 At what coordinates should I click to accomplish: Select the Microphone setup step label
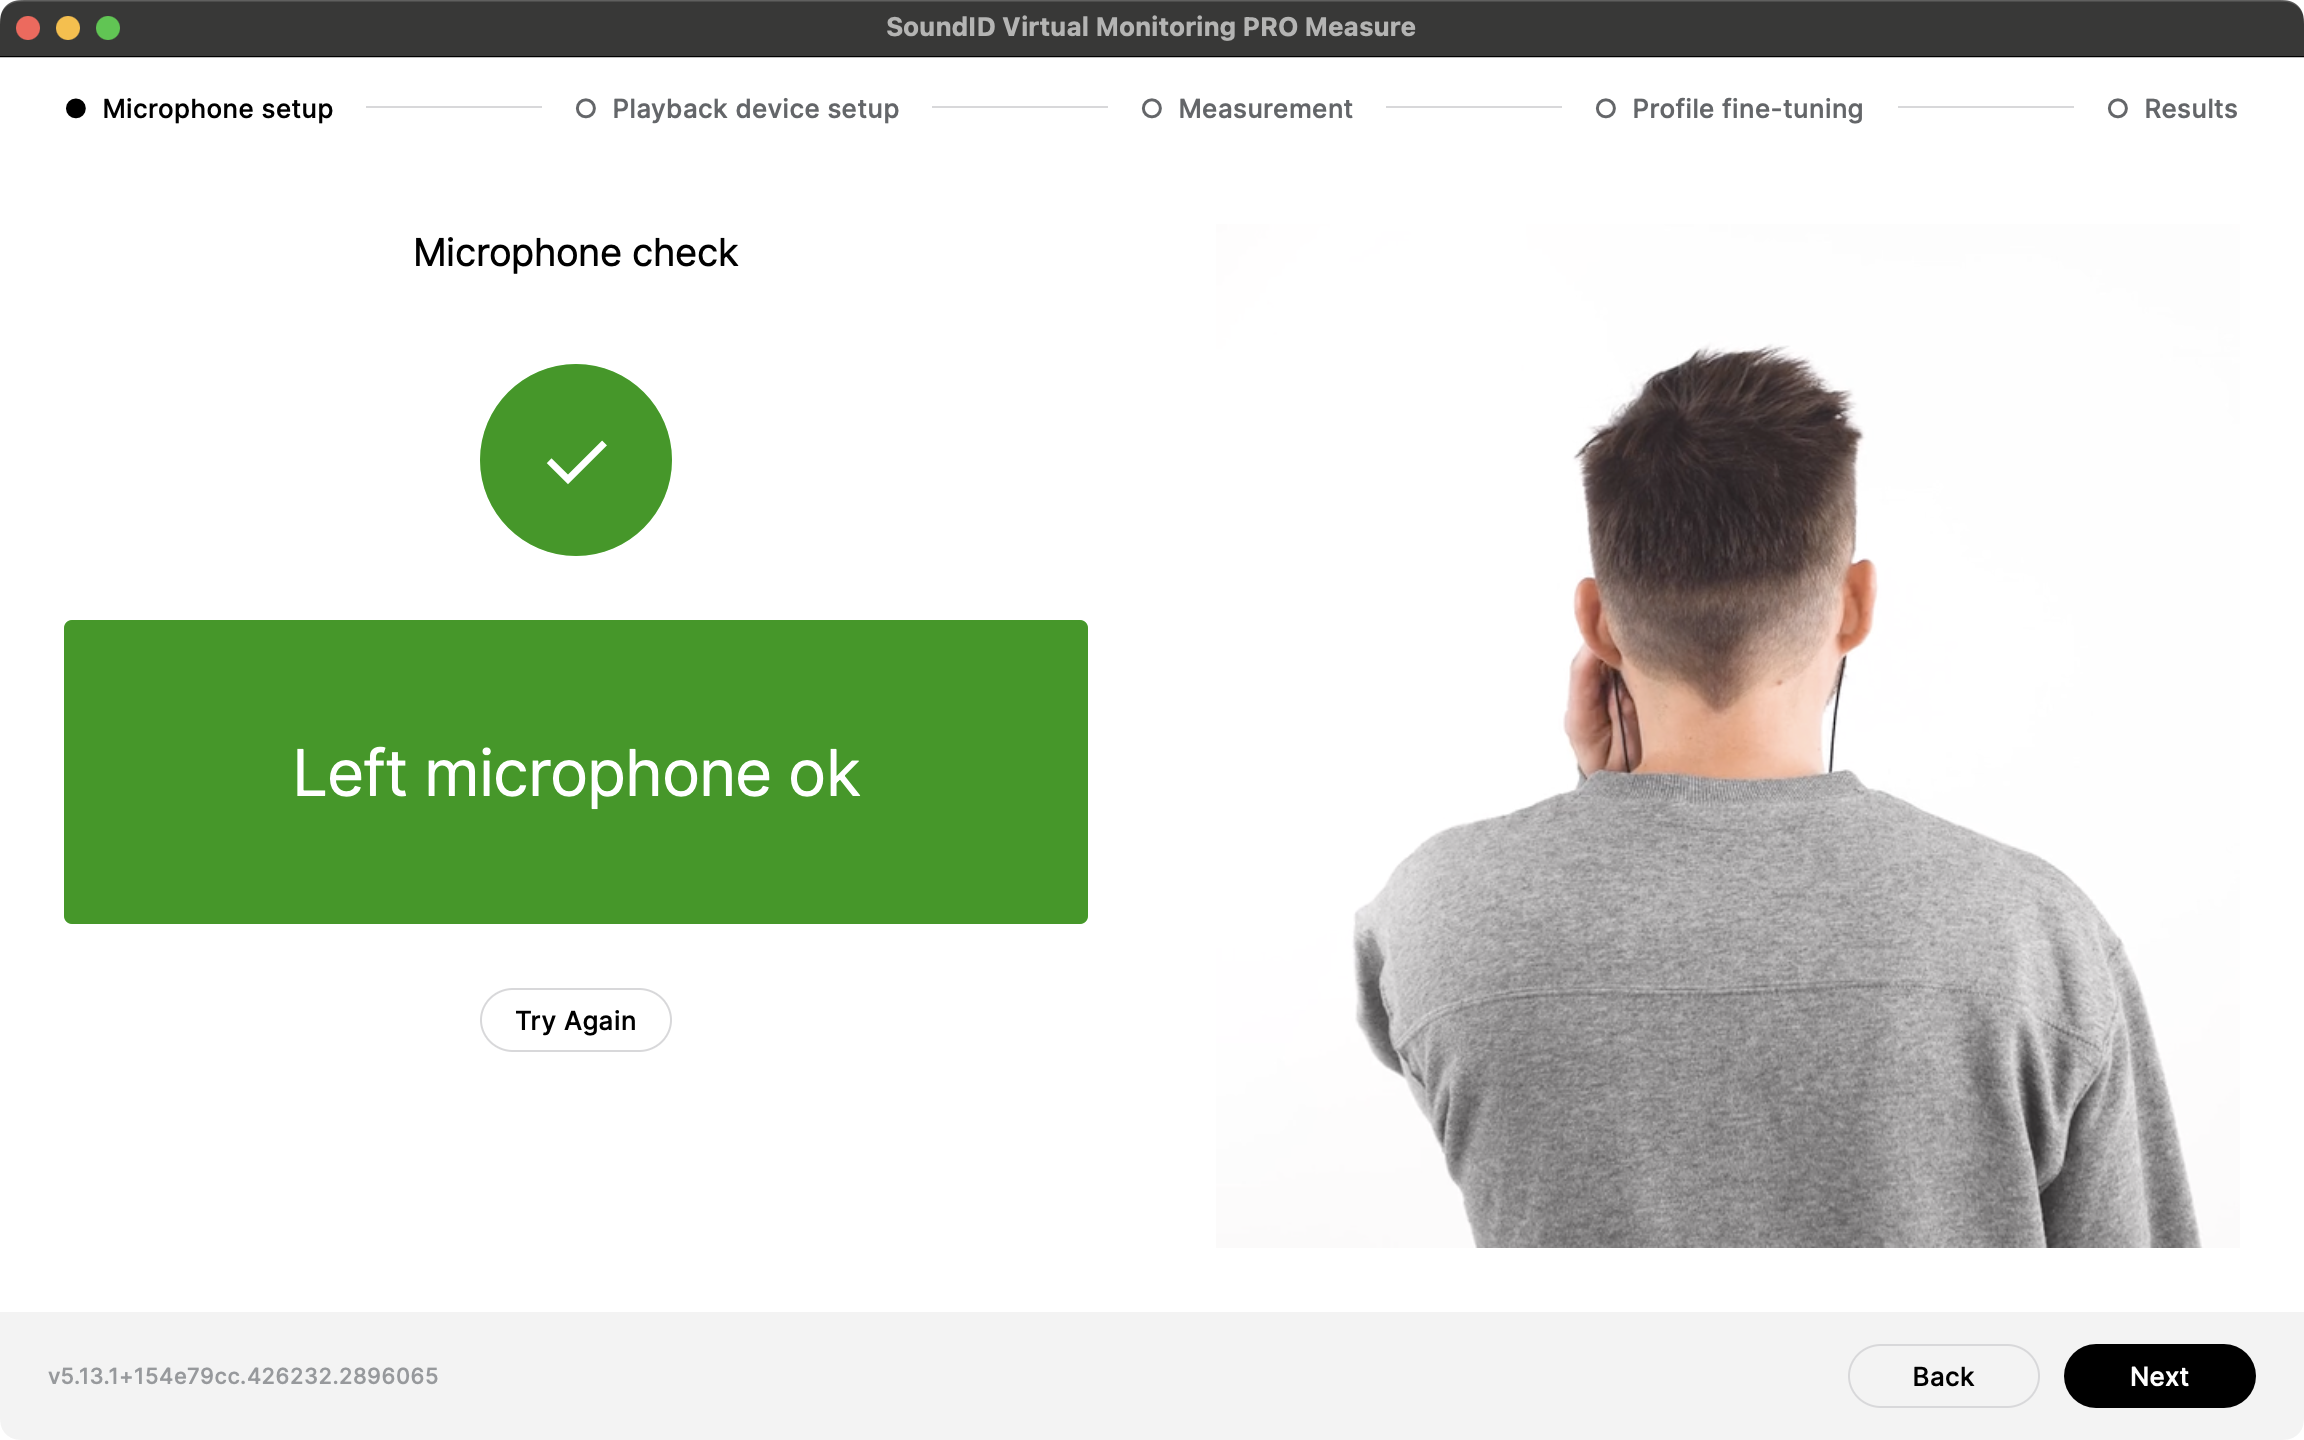tap(218, 108)
